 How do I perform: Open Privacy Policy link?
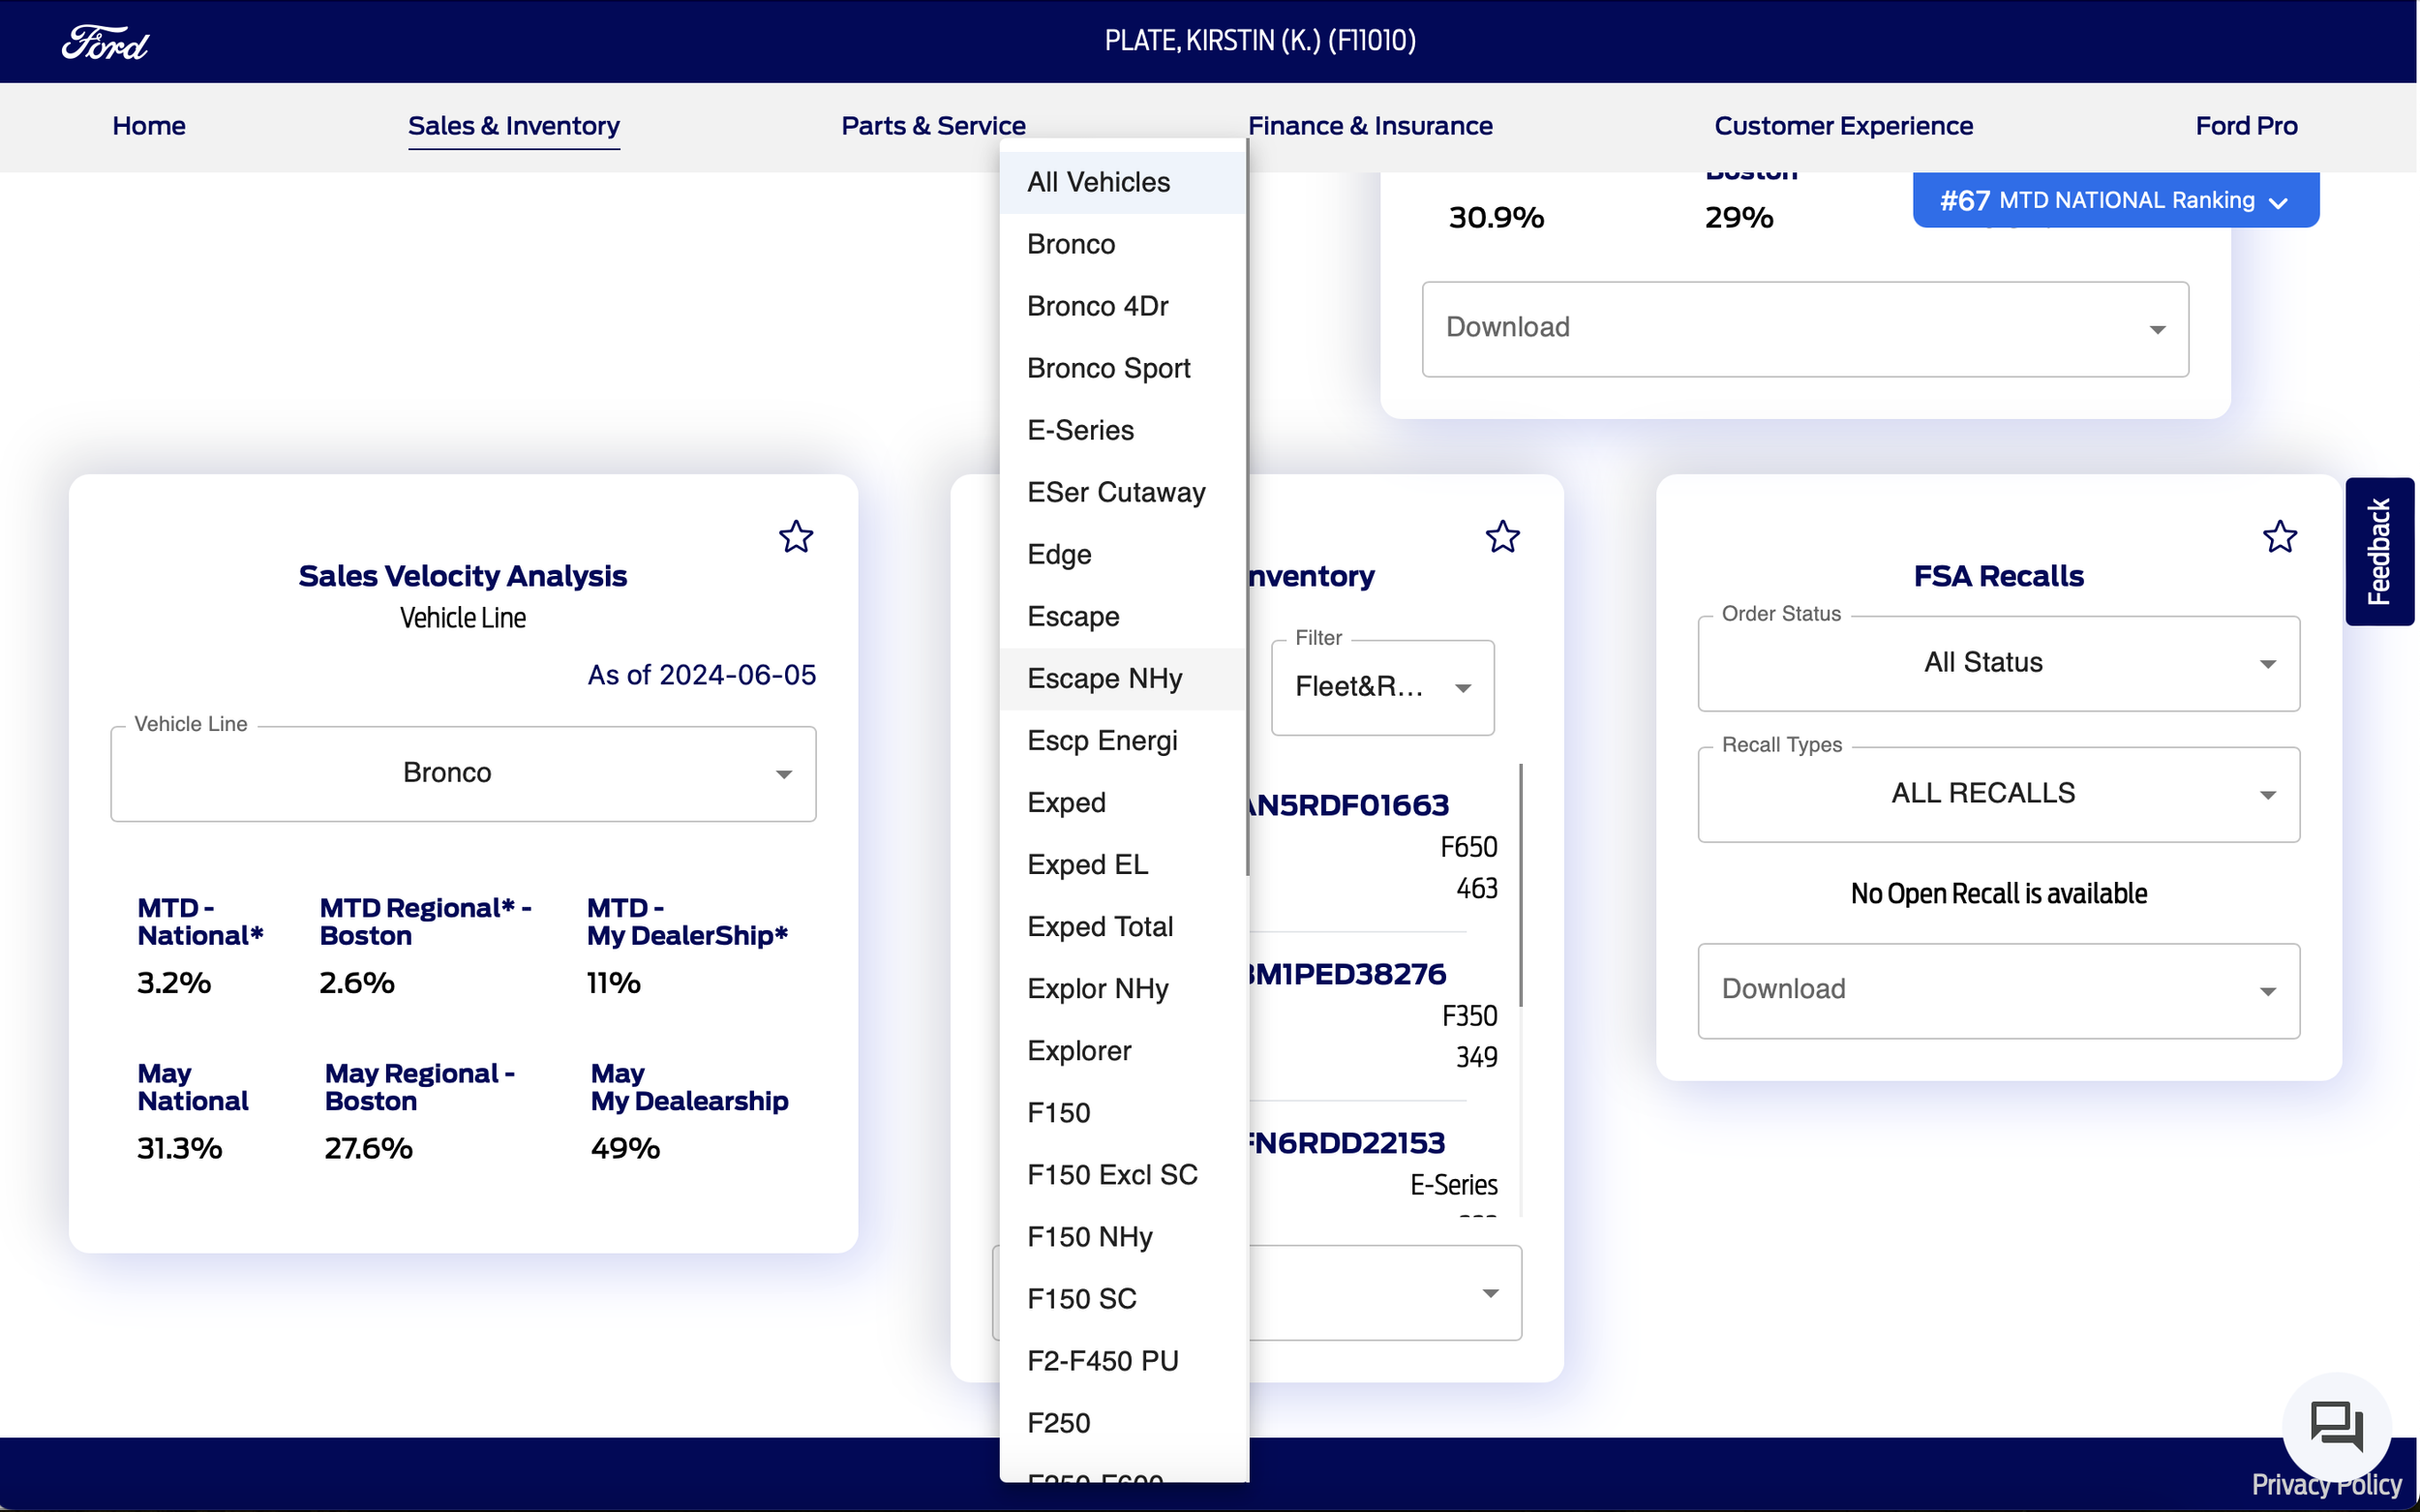(x=2325, y=1484)
